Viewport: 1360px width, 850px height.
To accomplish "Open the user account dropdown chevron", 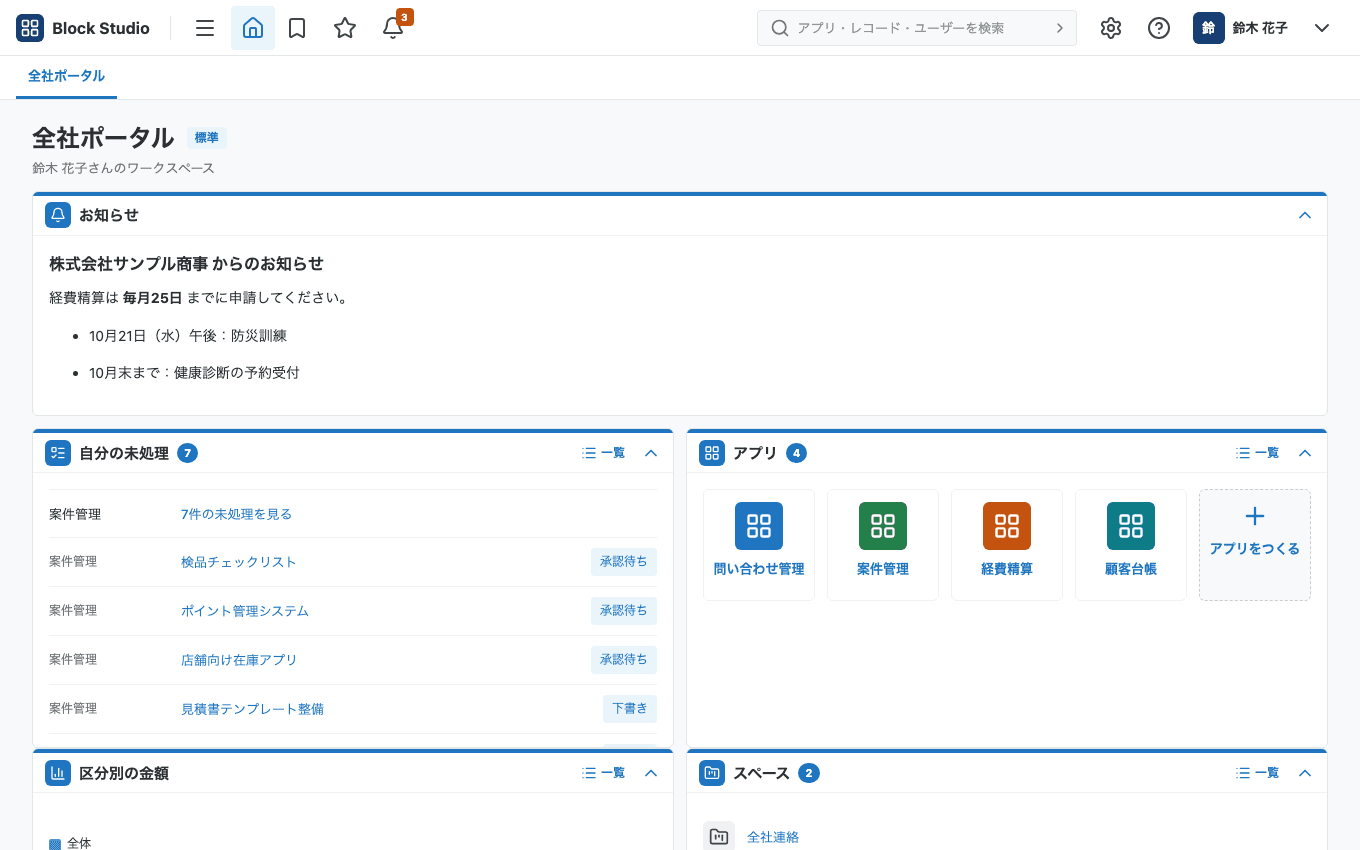I will pos(1322,28).
